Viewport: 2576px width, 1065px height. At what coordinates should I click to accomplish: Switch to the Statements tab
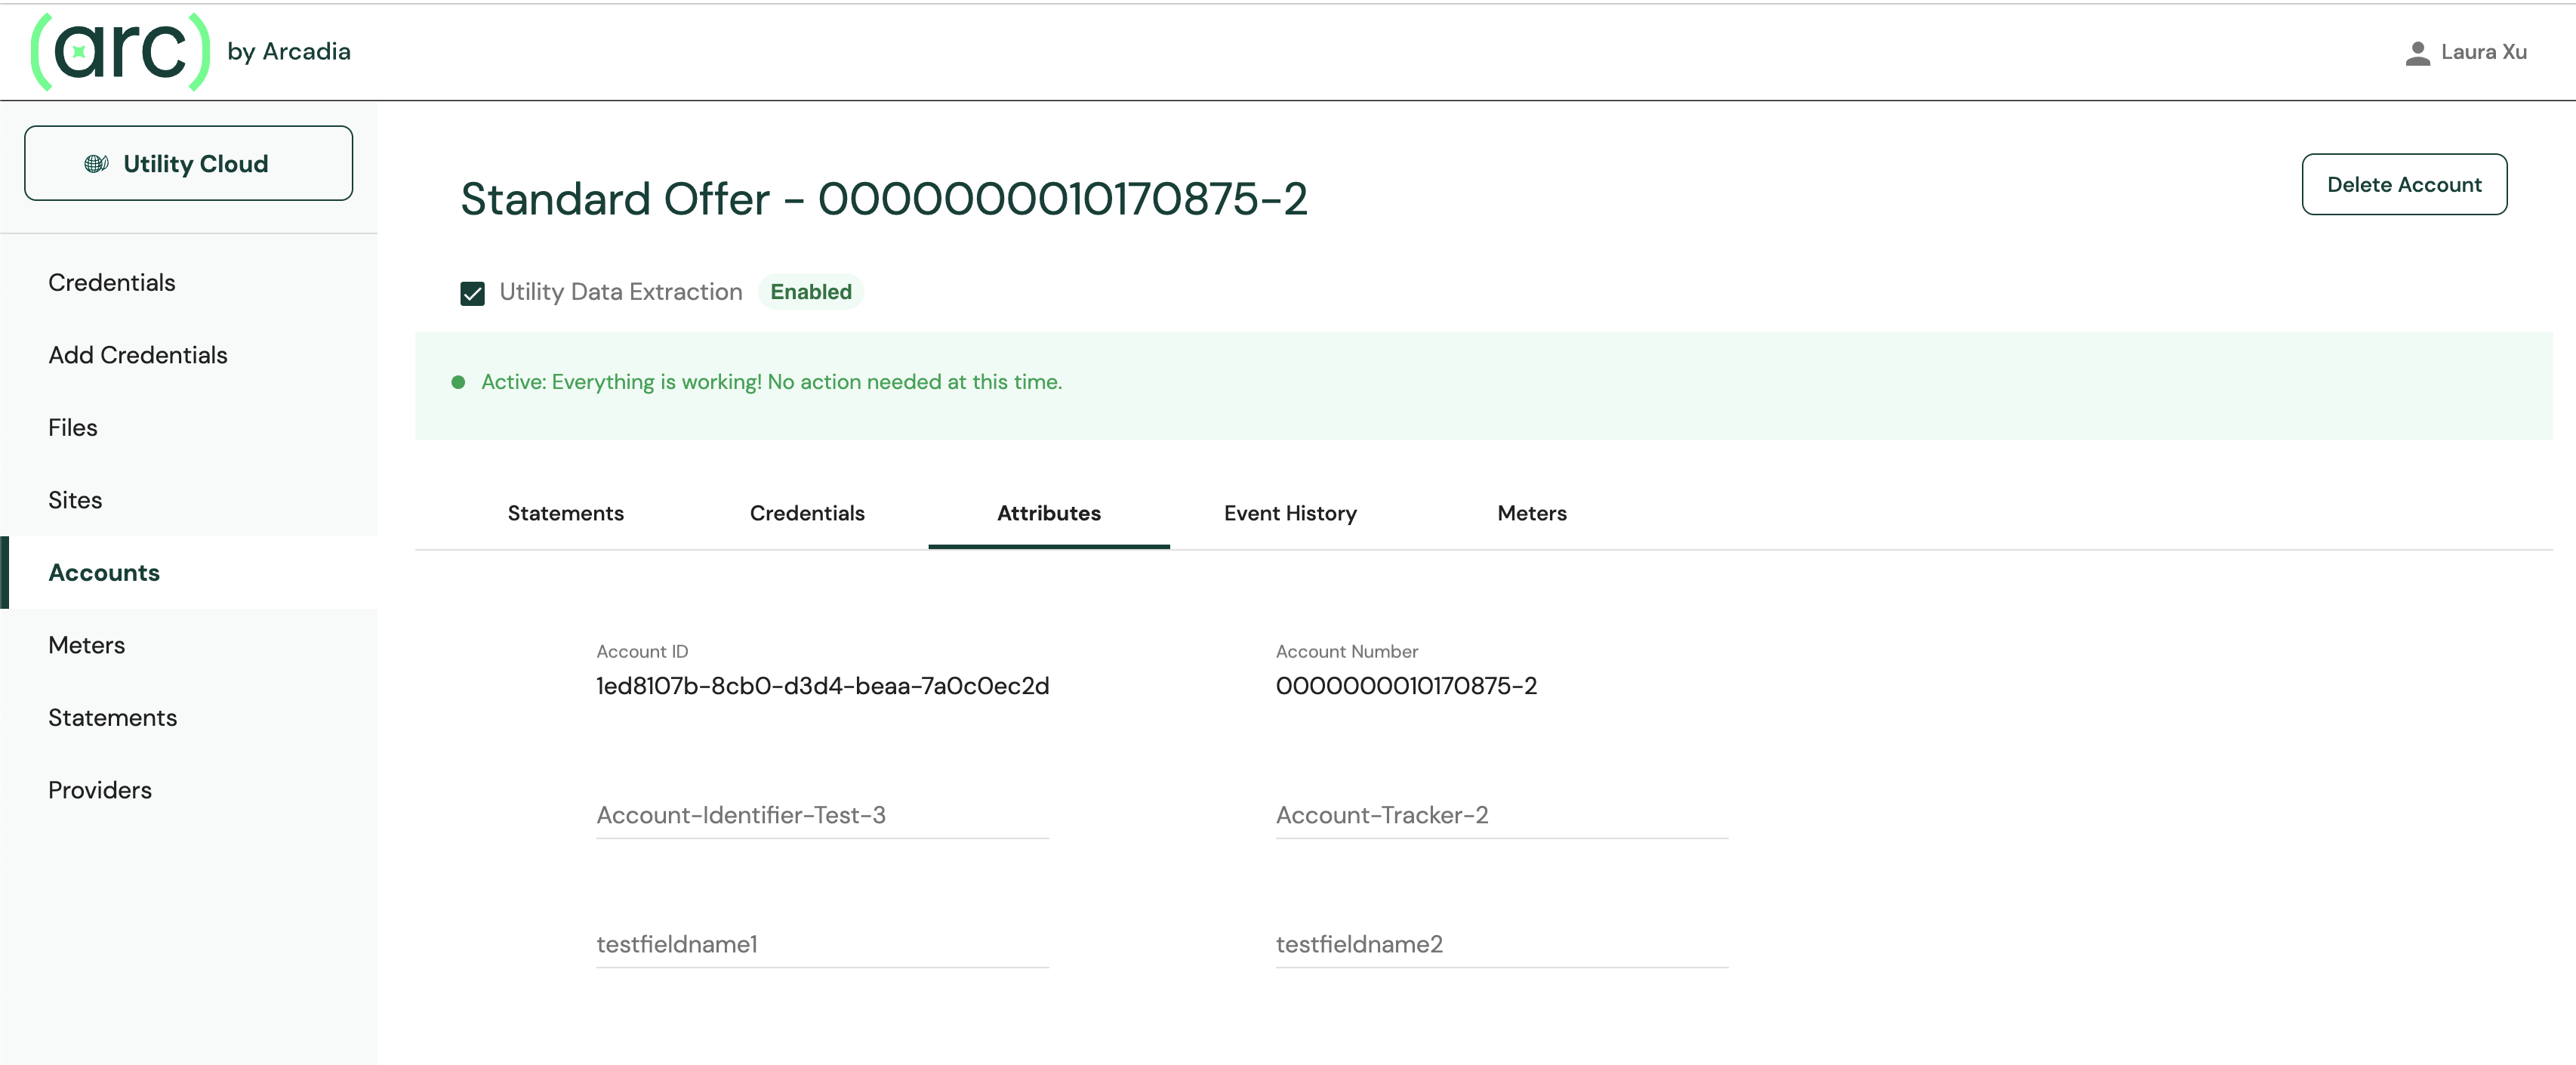click(565, 513)
